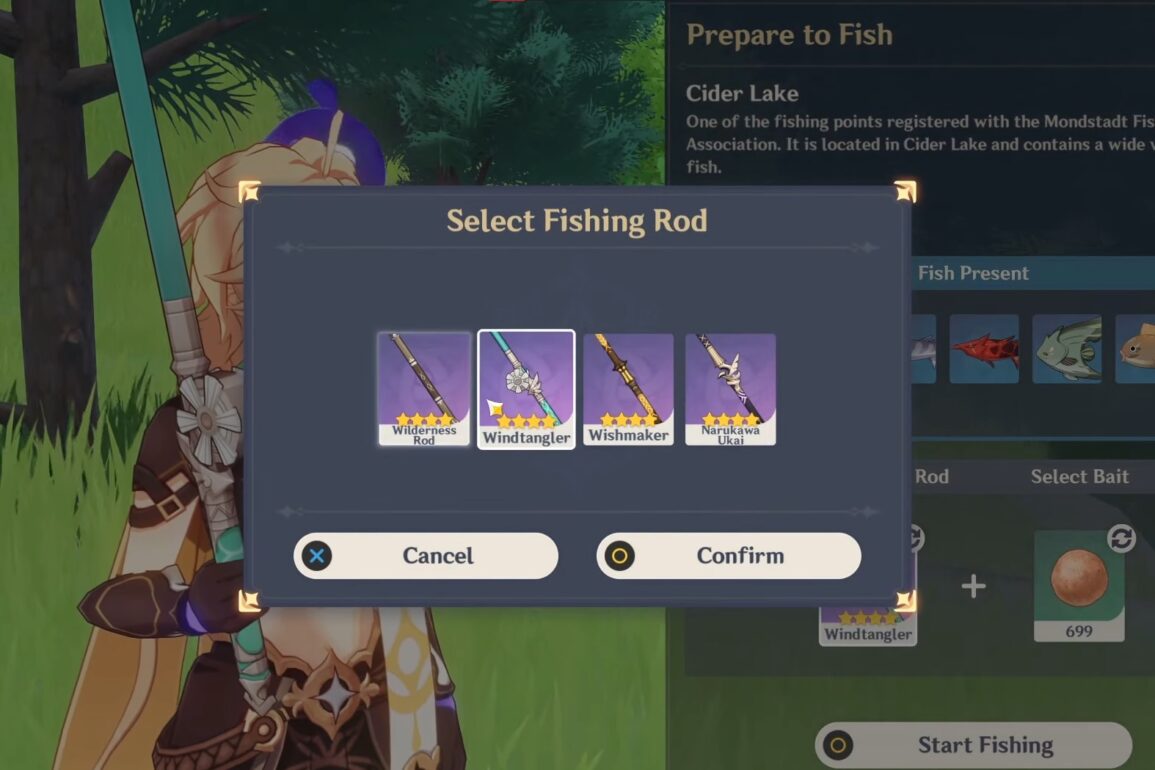Select the Wilderness Rod fishing rod
1155x770 pixels.
[x=424, y=388]
